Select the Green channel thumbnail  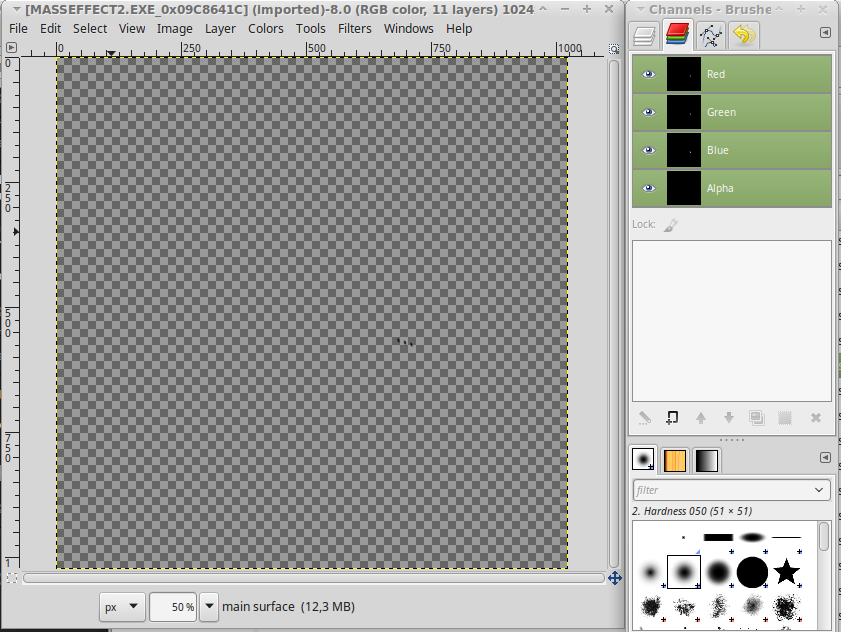coord(684,112)
